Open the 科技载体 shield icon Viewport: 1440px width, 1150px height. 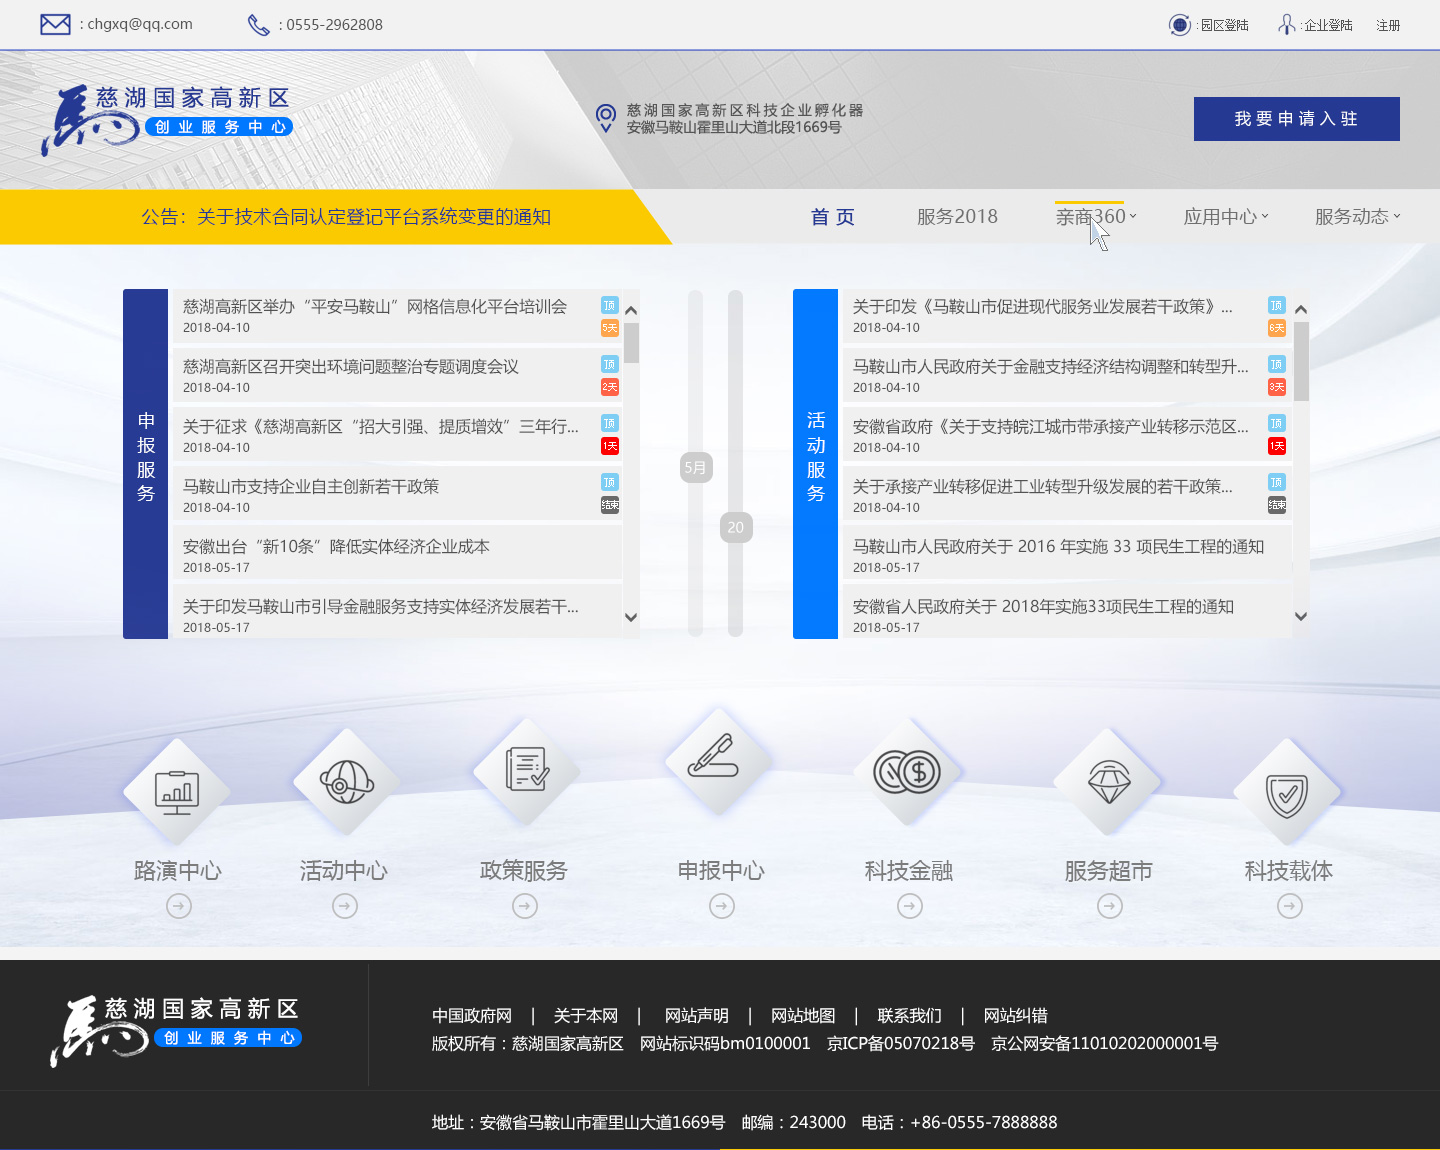point(1287,794)
